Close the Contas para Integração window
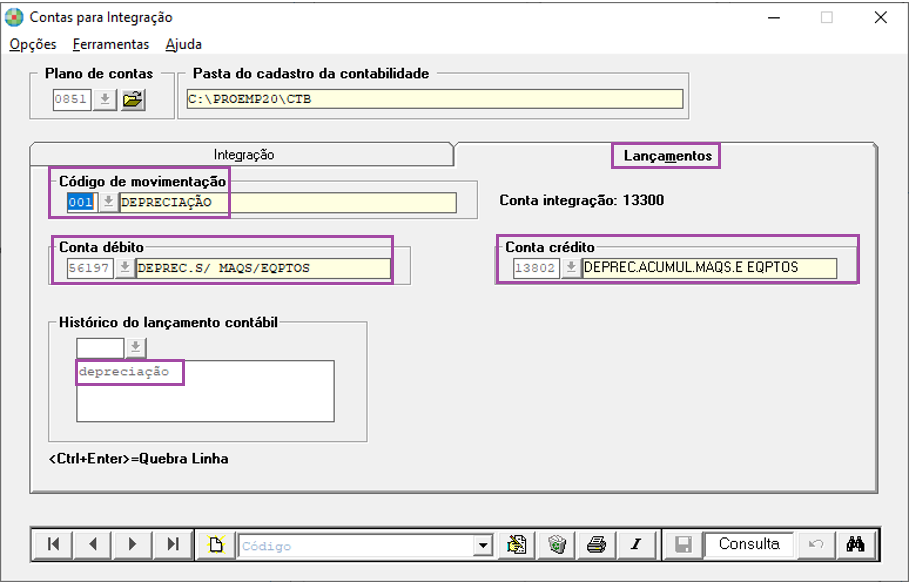Screen dimensions: 911x582 tap(881, 17)
